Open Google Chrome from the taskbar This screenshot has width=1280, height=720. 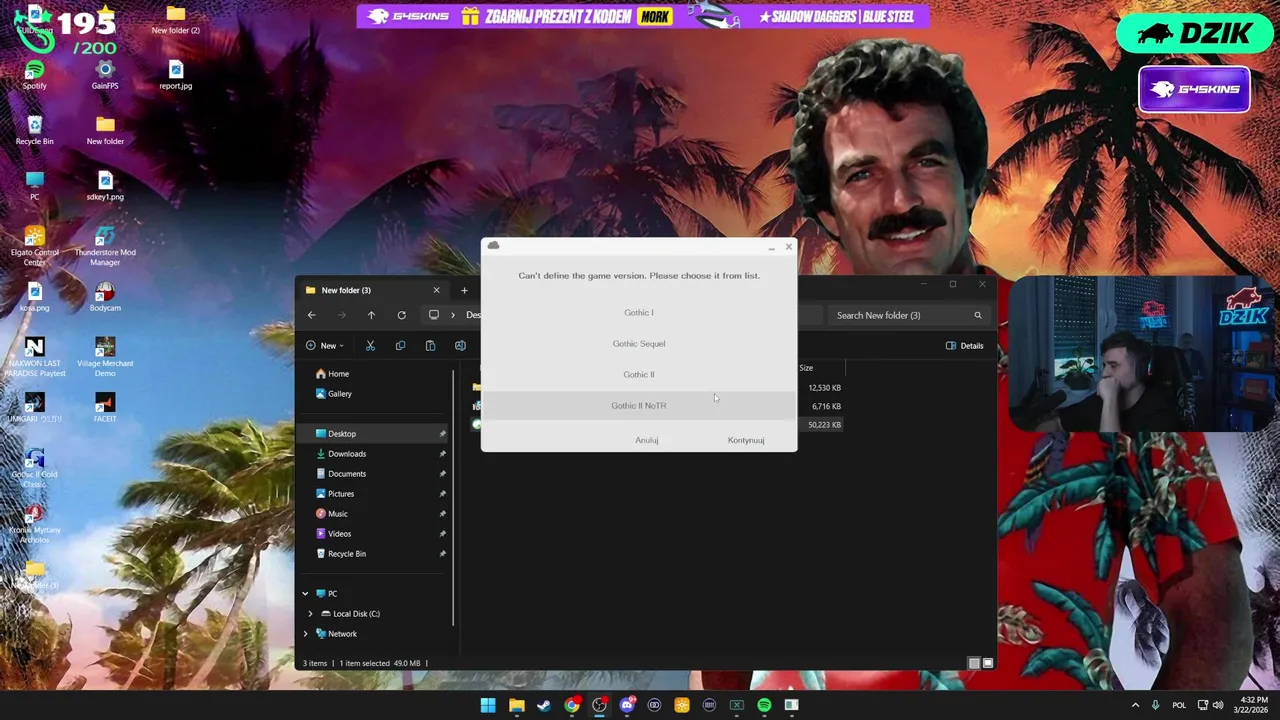[x=571, y=705]
